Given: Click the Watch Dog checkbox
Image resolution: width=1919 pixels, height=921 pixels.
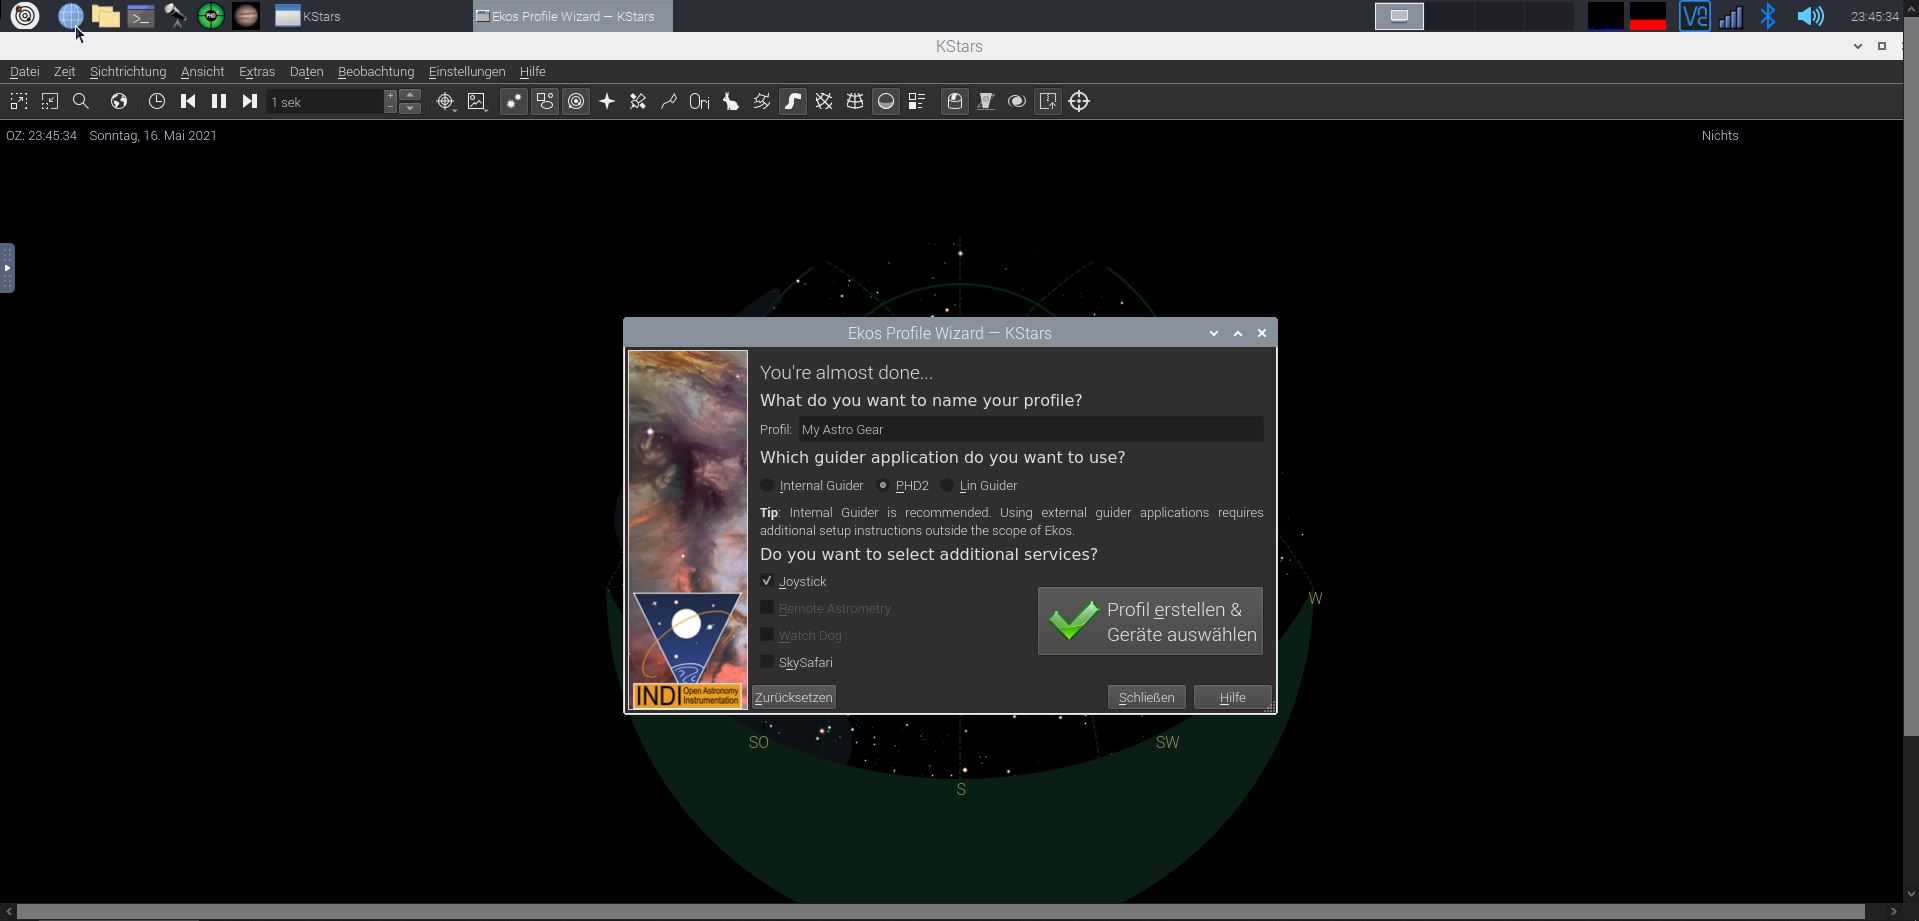Looking at the screenshot, I should 767,635.
